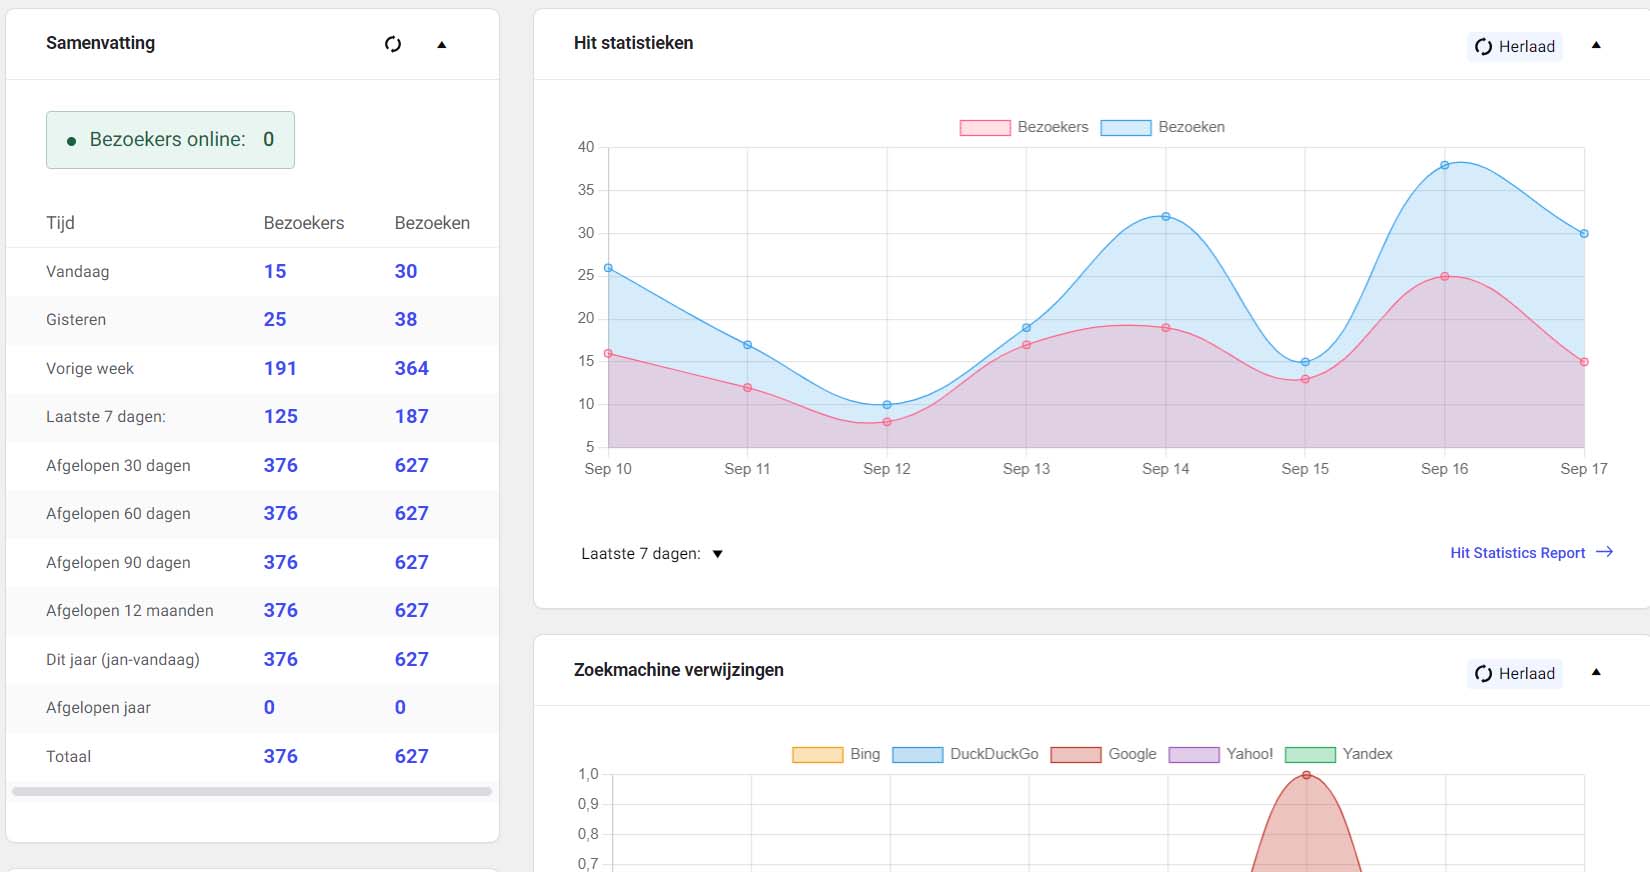The image size is (1650, 872).
Task: Toggle the Yandex legend series
Action: click(x=1338, y=754)
